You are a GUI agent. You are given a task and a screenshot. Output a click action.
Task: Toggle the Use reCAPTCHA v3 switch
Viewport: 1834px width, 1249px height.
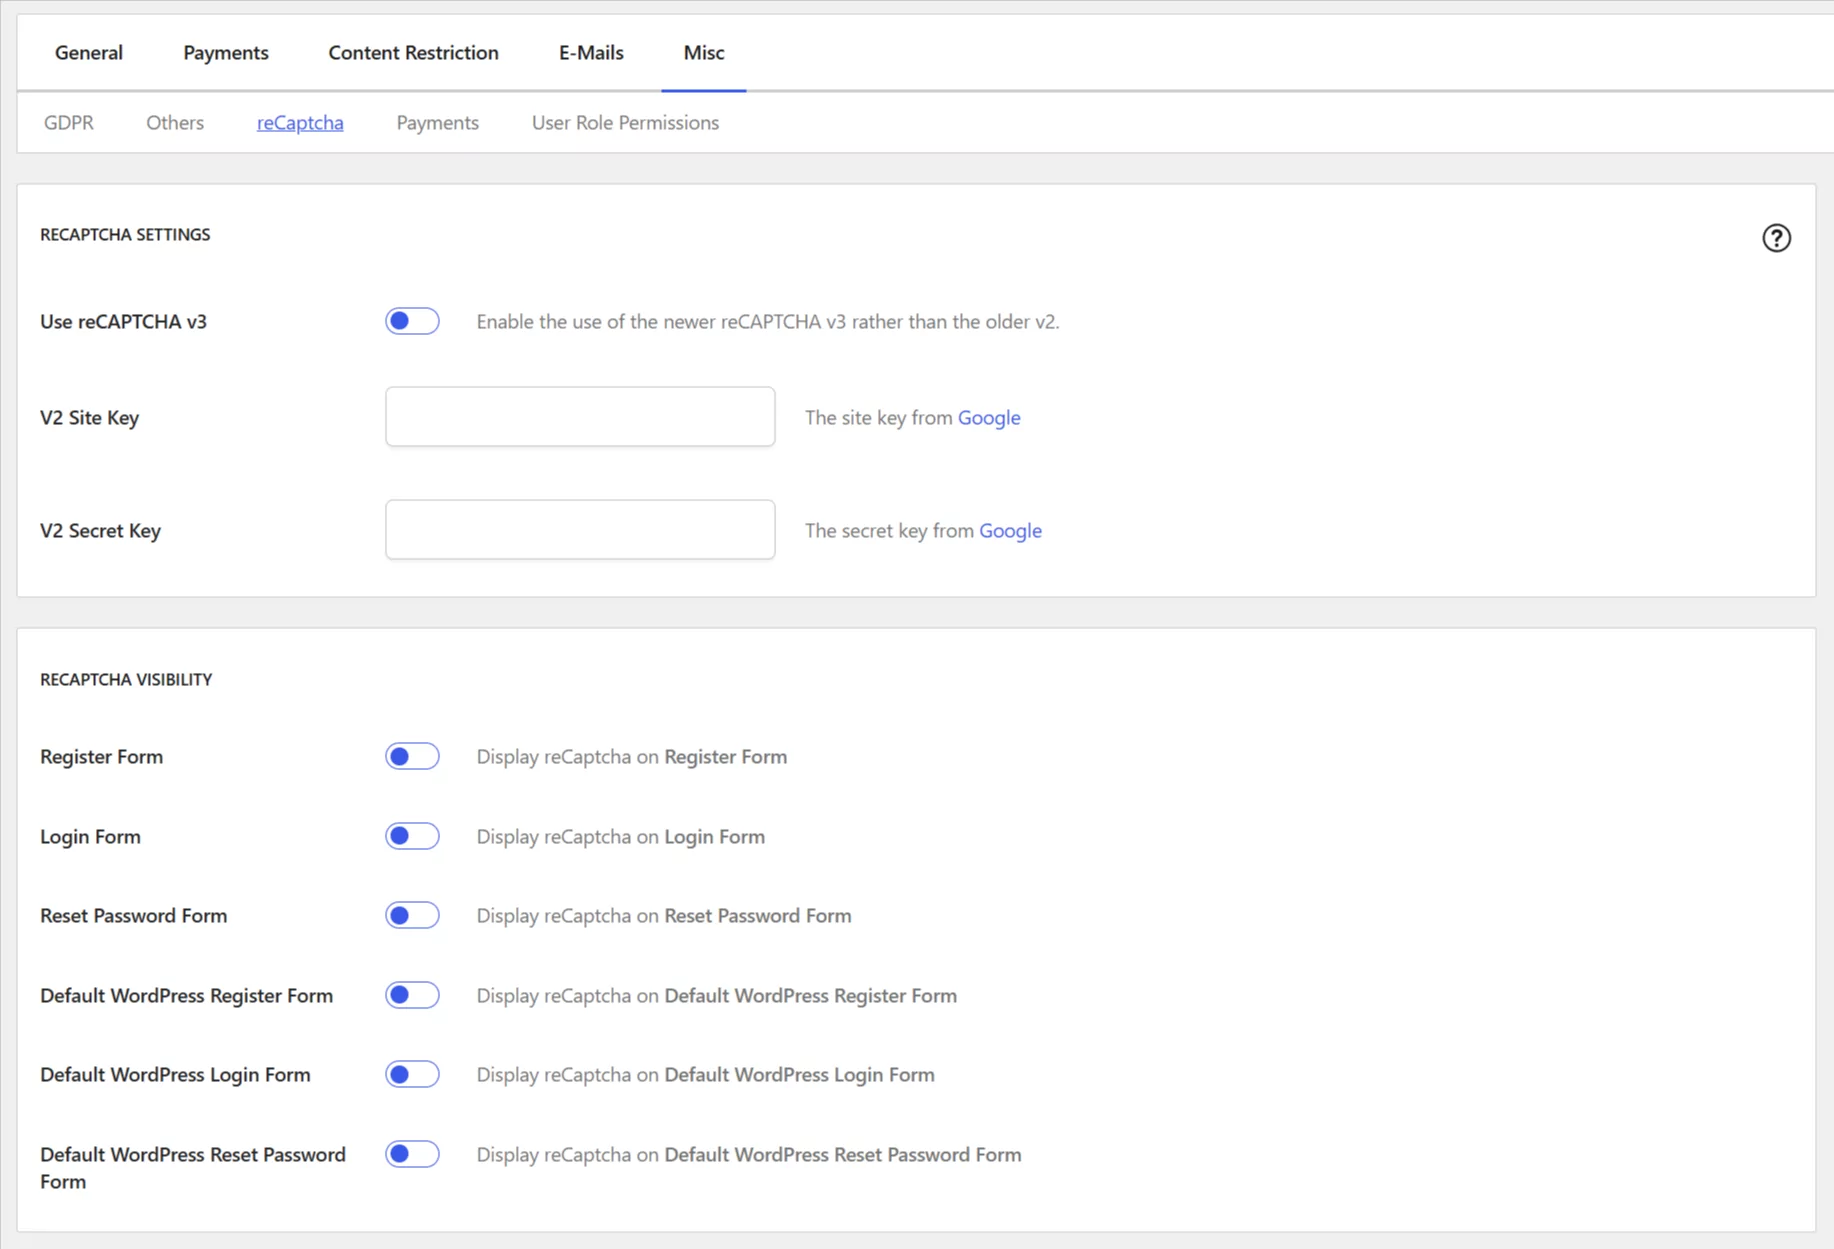[412, 321]
